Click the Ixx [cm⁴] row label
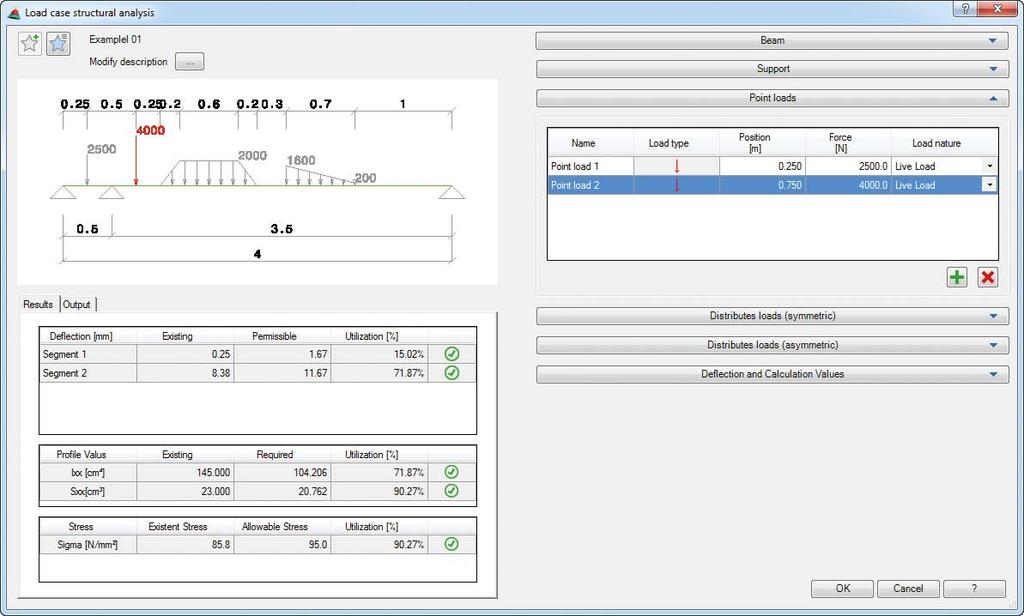Viewport: 1024px width, 616px height. (88, 472)
